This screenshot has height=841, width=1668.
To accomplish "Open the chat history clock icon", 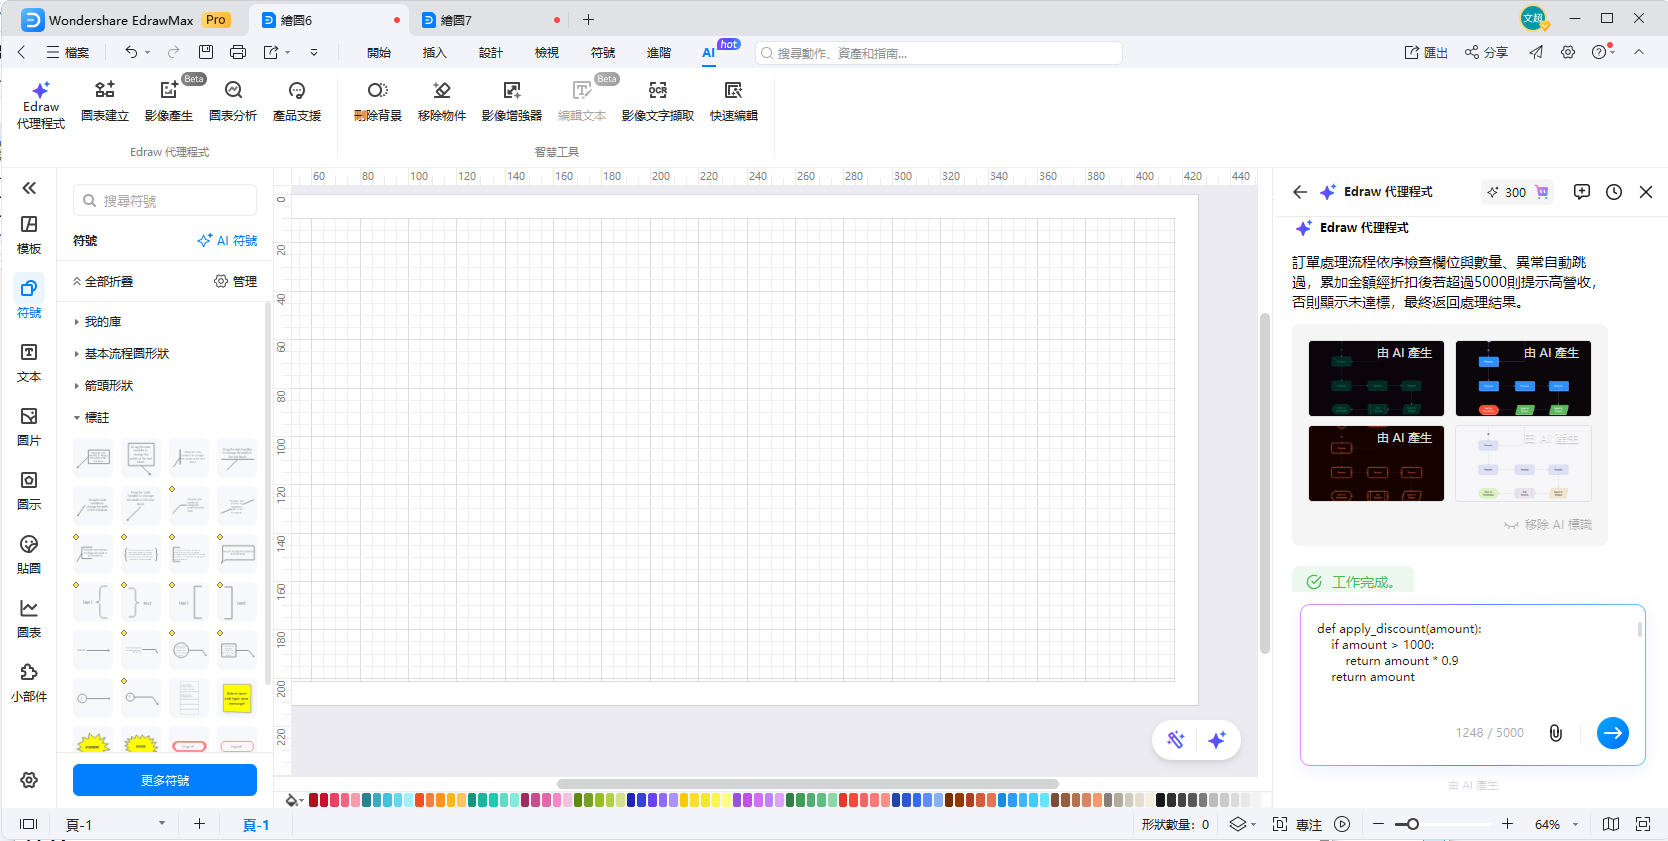I will (x=1613, y=192).
